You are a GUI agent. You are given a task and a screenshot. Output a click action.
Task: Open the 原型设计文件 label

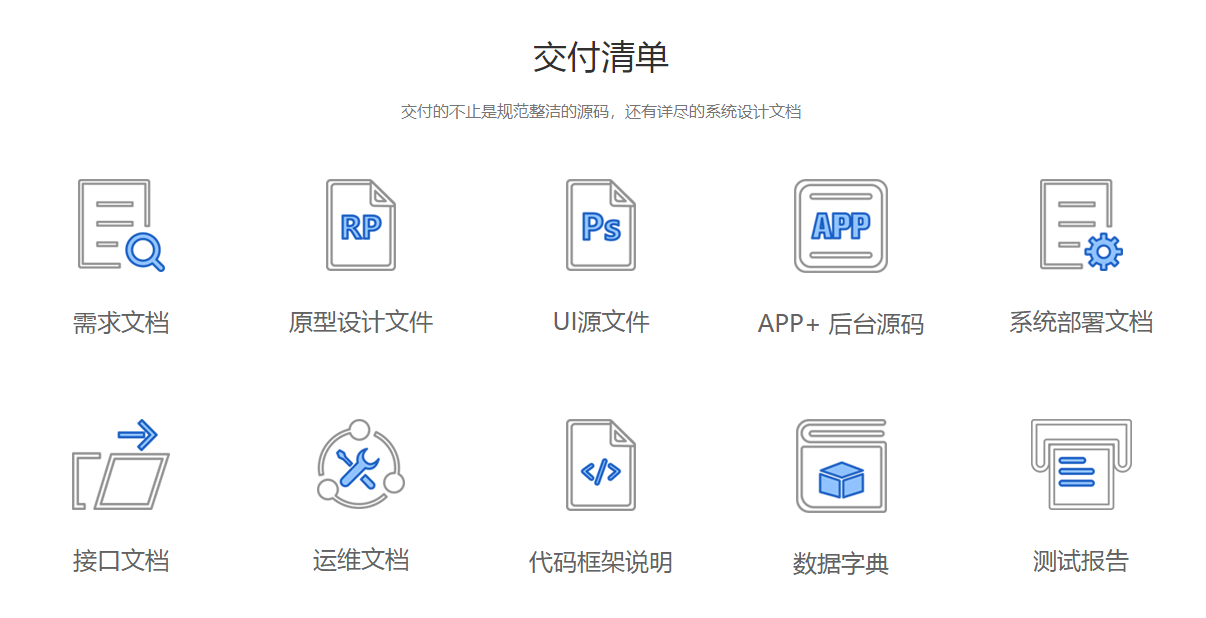pyautogui.click(x=361, y=322)
